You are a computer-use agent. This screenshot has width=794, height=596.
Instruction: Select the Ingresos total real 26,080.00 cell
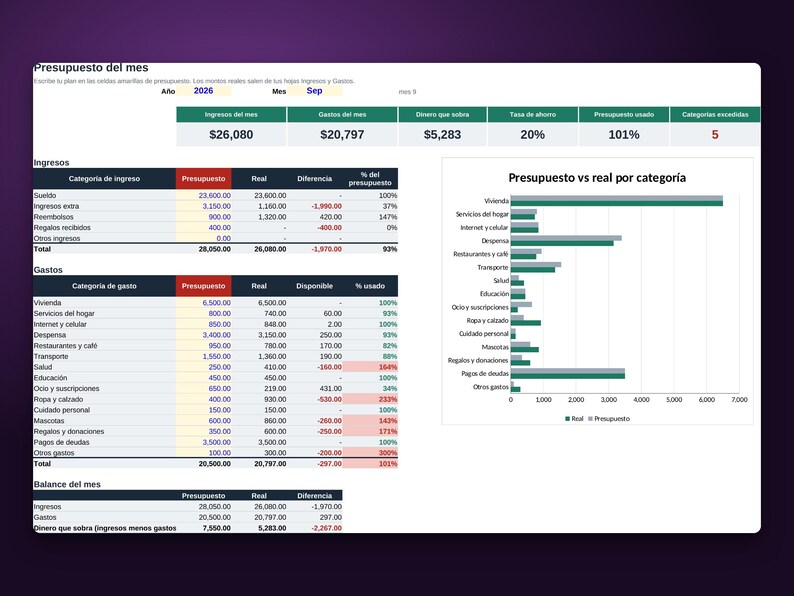coord(259,249)
